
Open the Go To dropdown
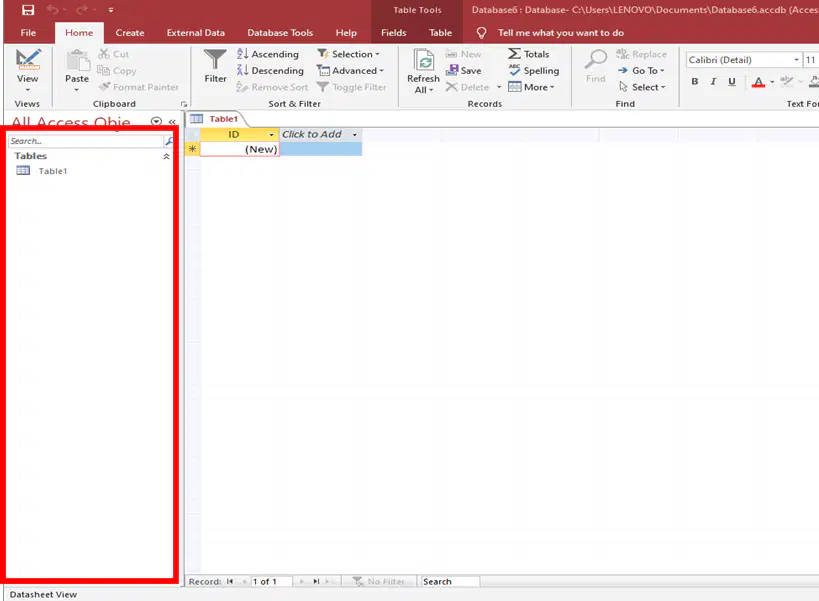click(641, 70)
